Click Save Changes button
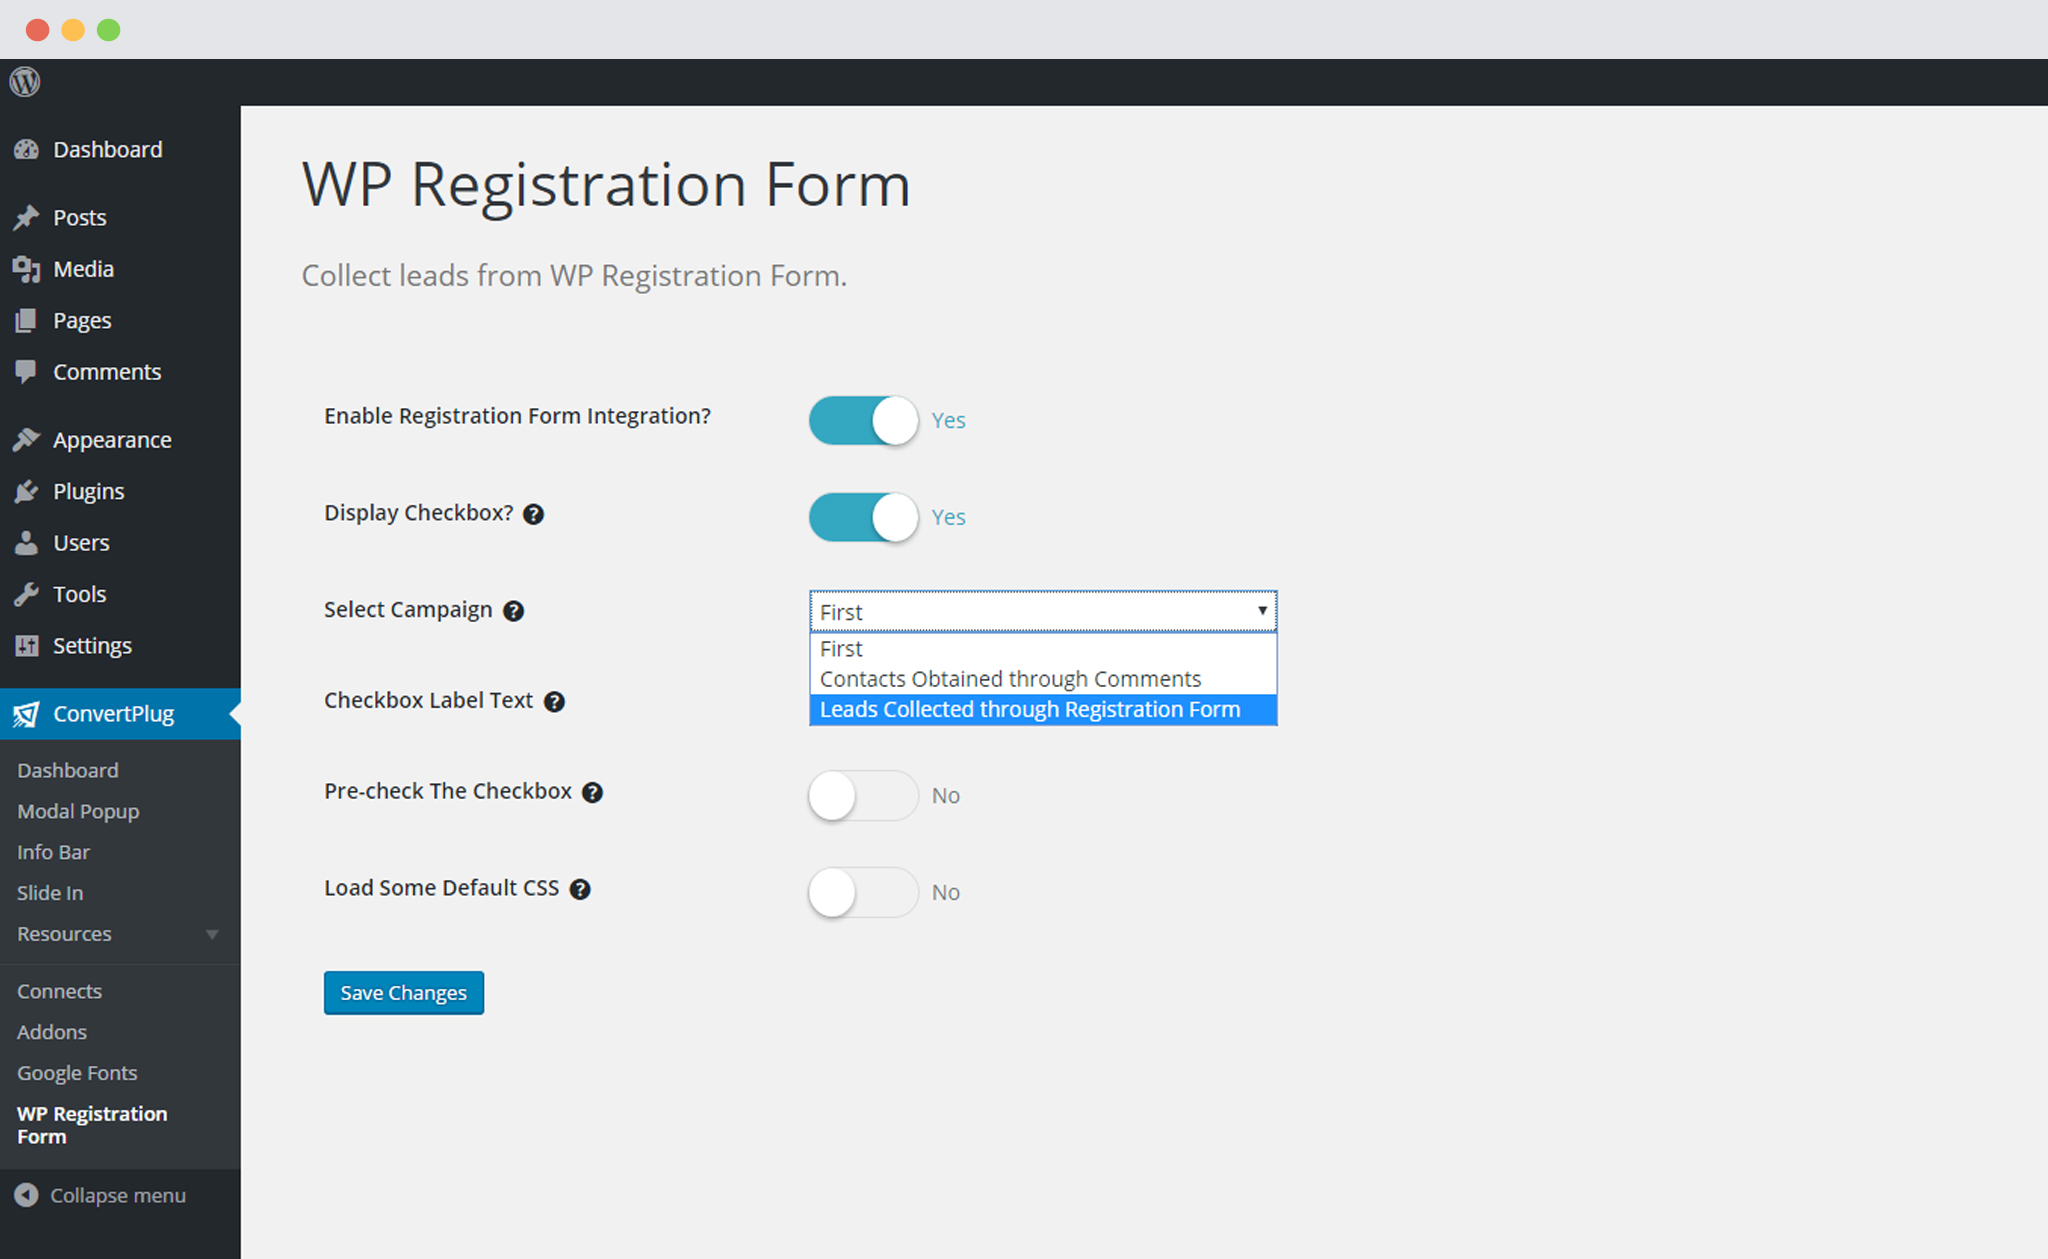This screenshot has width=2048, height=1259. tap(402, 991)
